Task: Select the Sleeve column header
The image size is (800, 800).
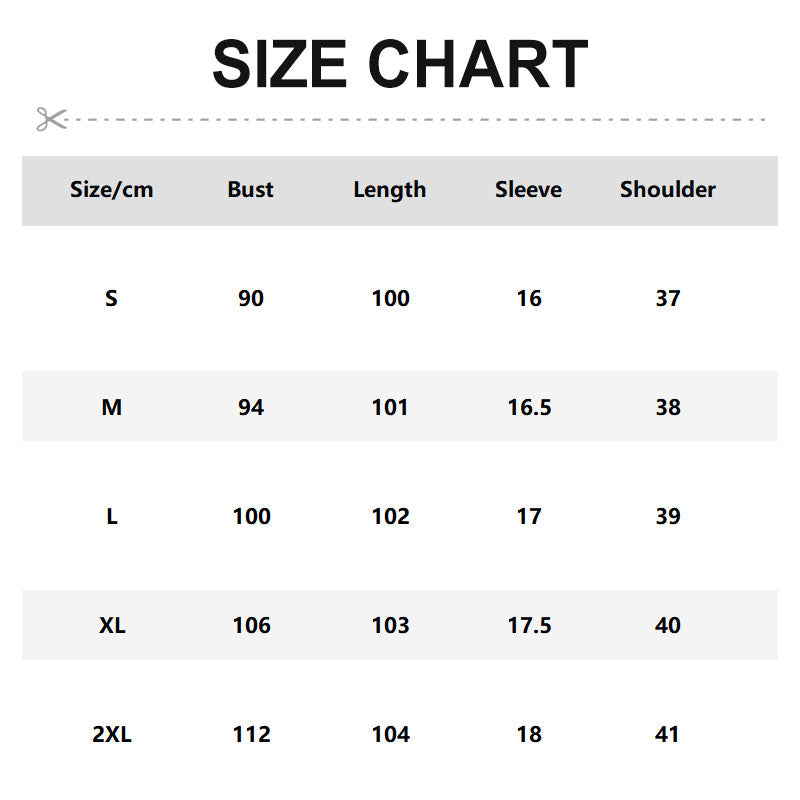Action: (528, 190)
